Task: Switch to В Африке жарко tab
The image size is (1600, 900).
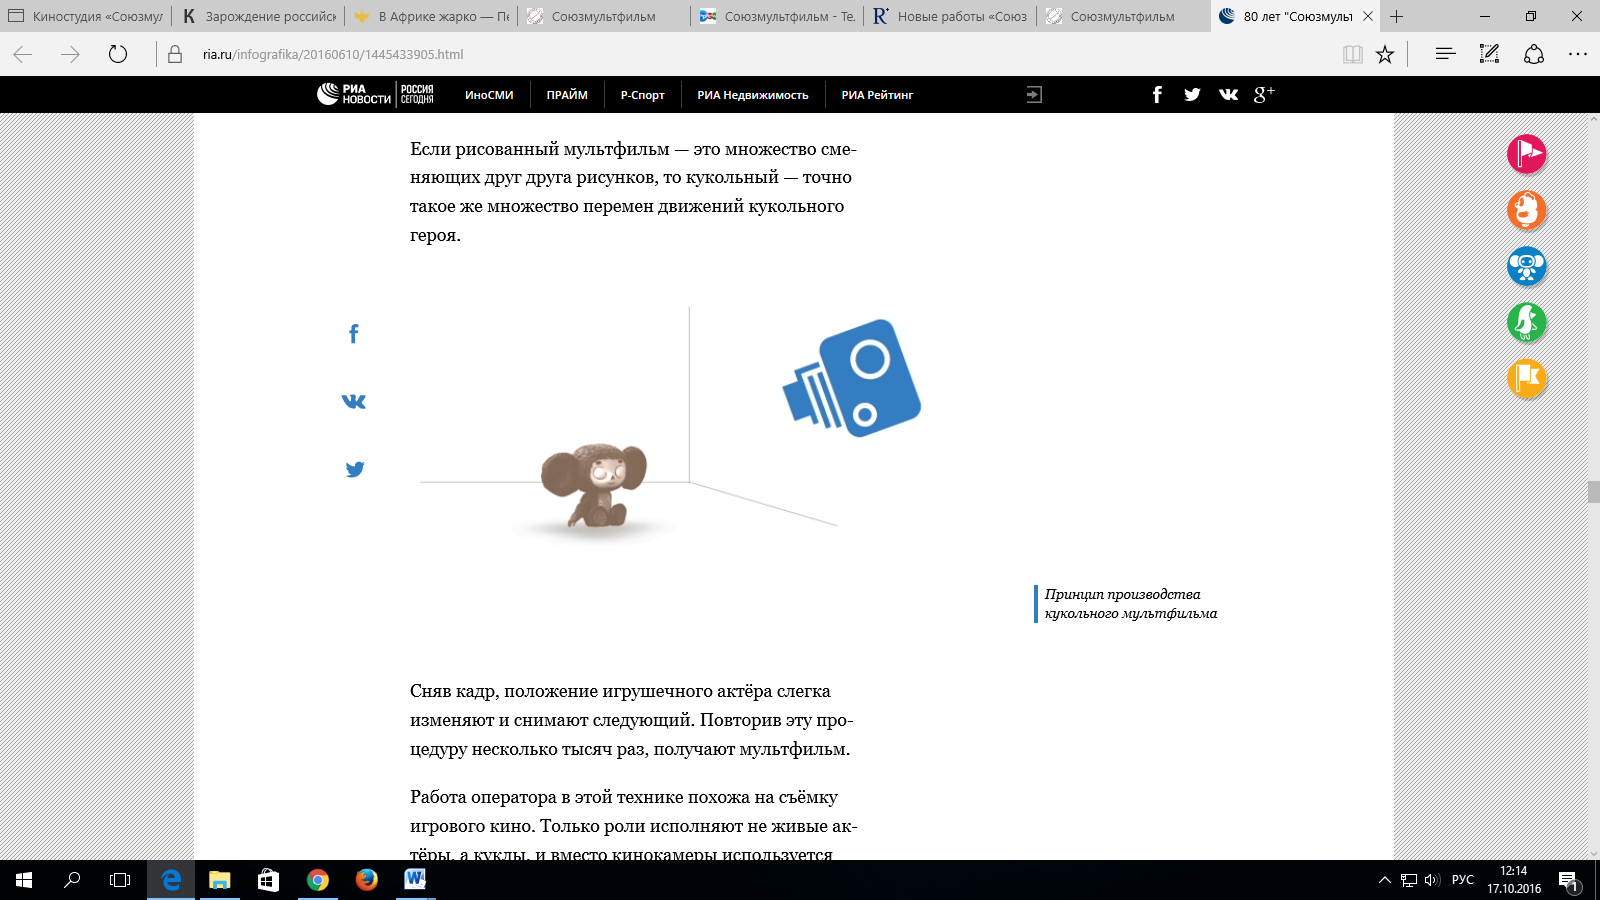Action: (432, 16)
